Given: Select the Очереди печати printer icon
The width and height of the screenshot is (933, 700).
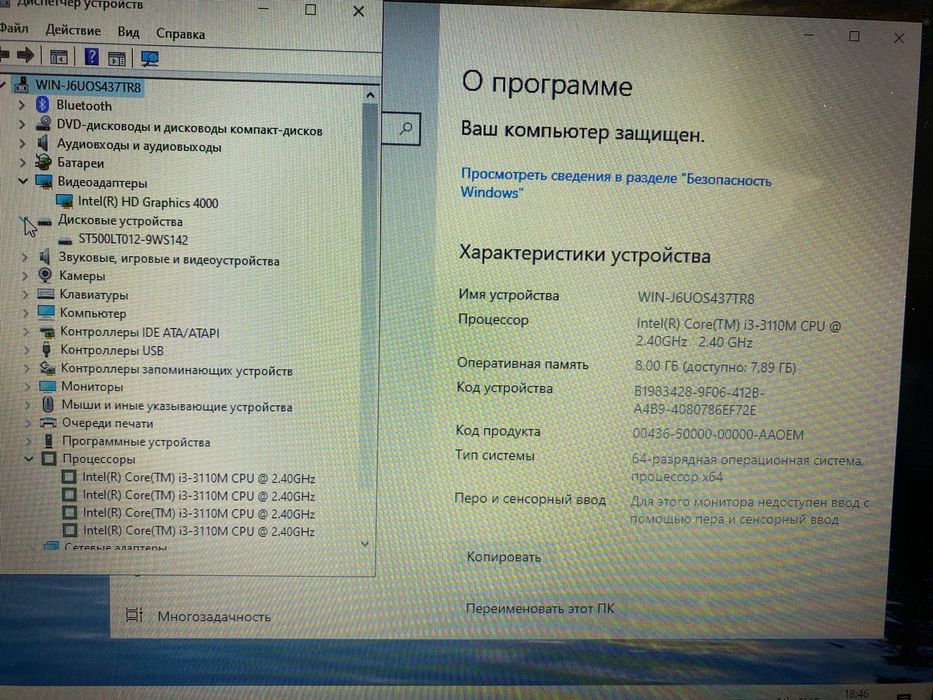Looking at the screenshot, I should (x=48, y=423).
